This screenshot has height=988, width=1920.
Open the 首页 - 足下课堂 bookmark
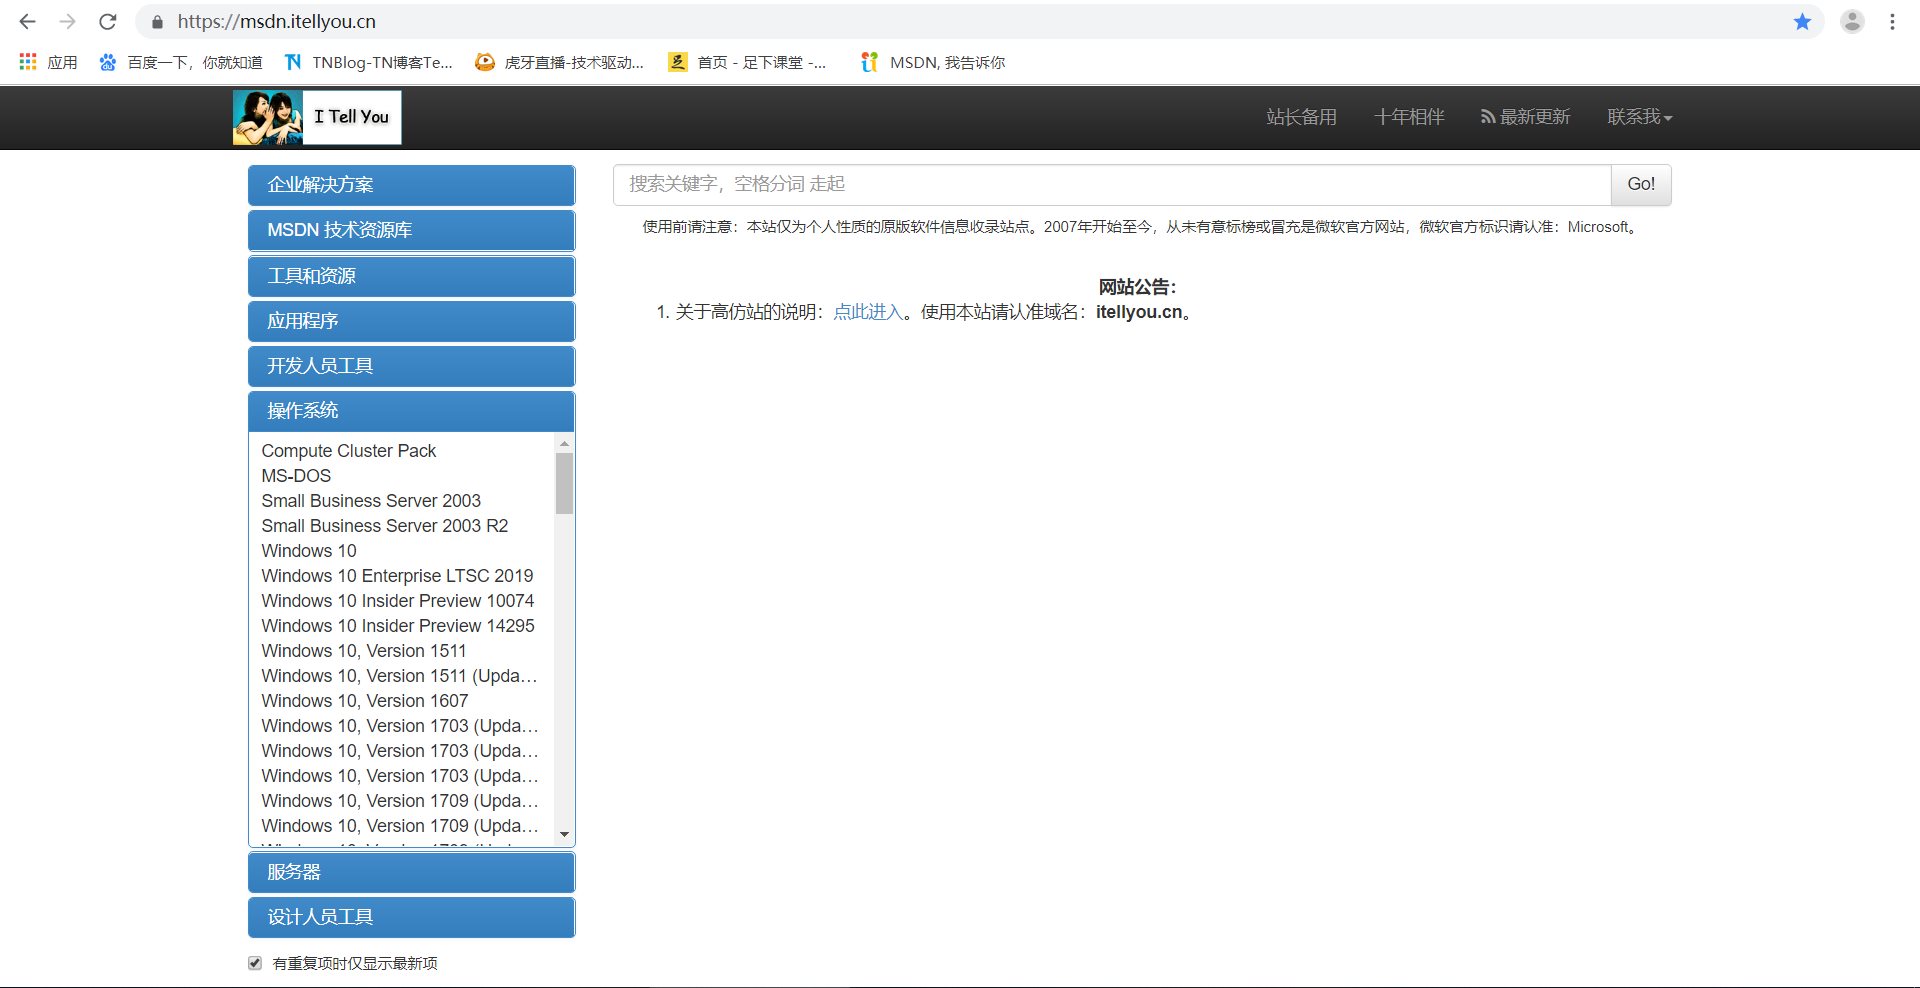(x=747, y=62)
